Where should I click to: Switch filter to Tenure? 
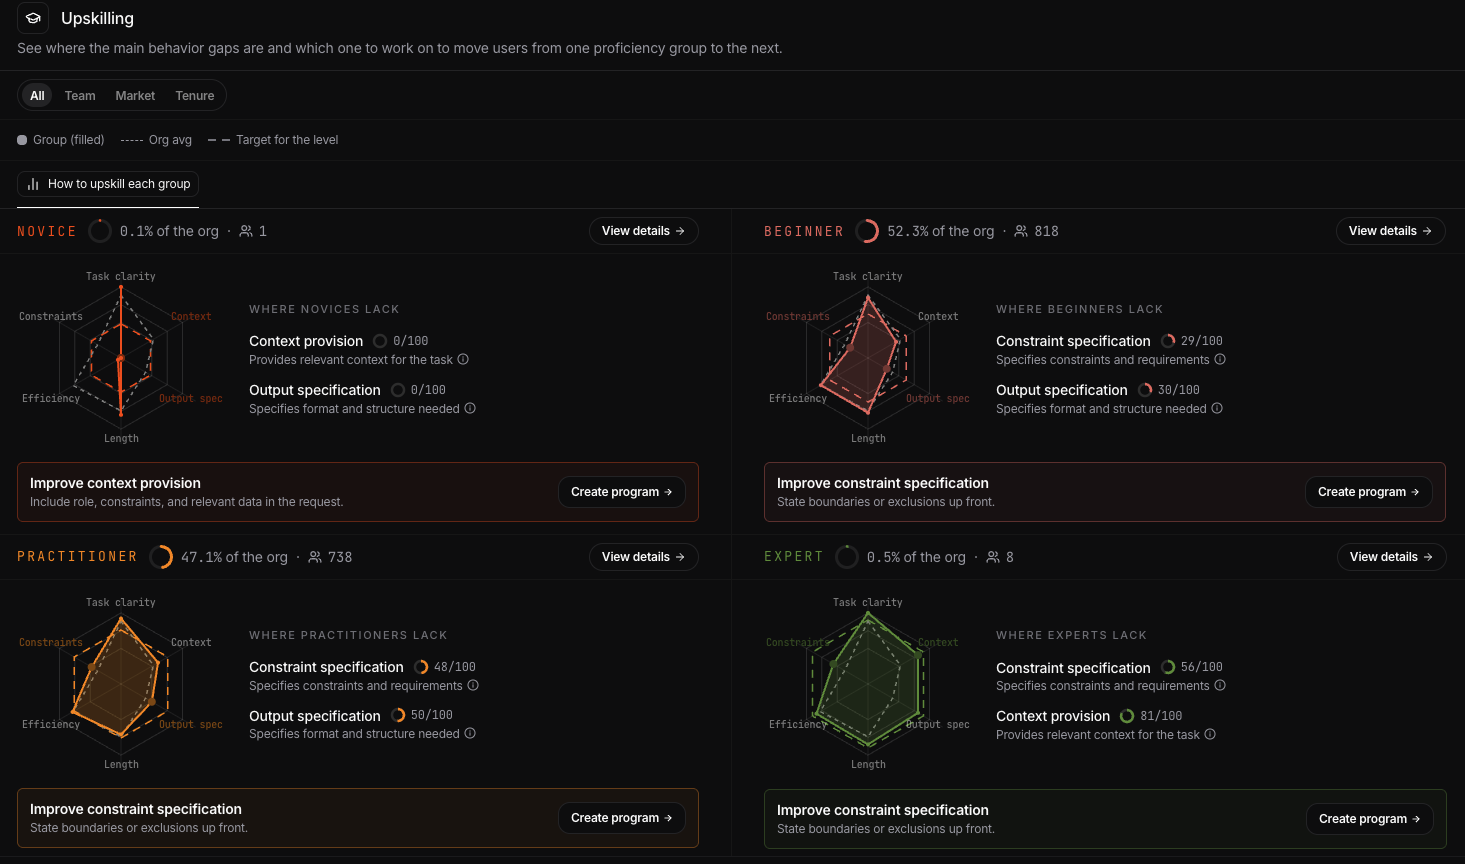(x=195, y=96)
